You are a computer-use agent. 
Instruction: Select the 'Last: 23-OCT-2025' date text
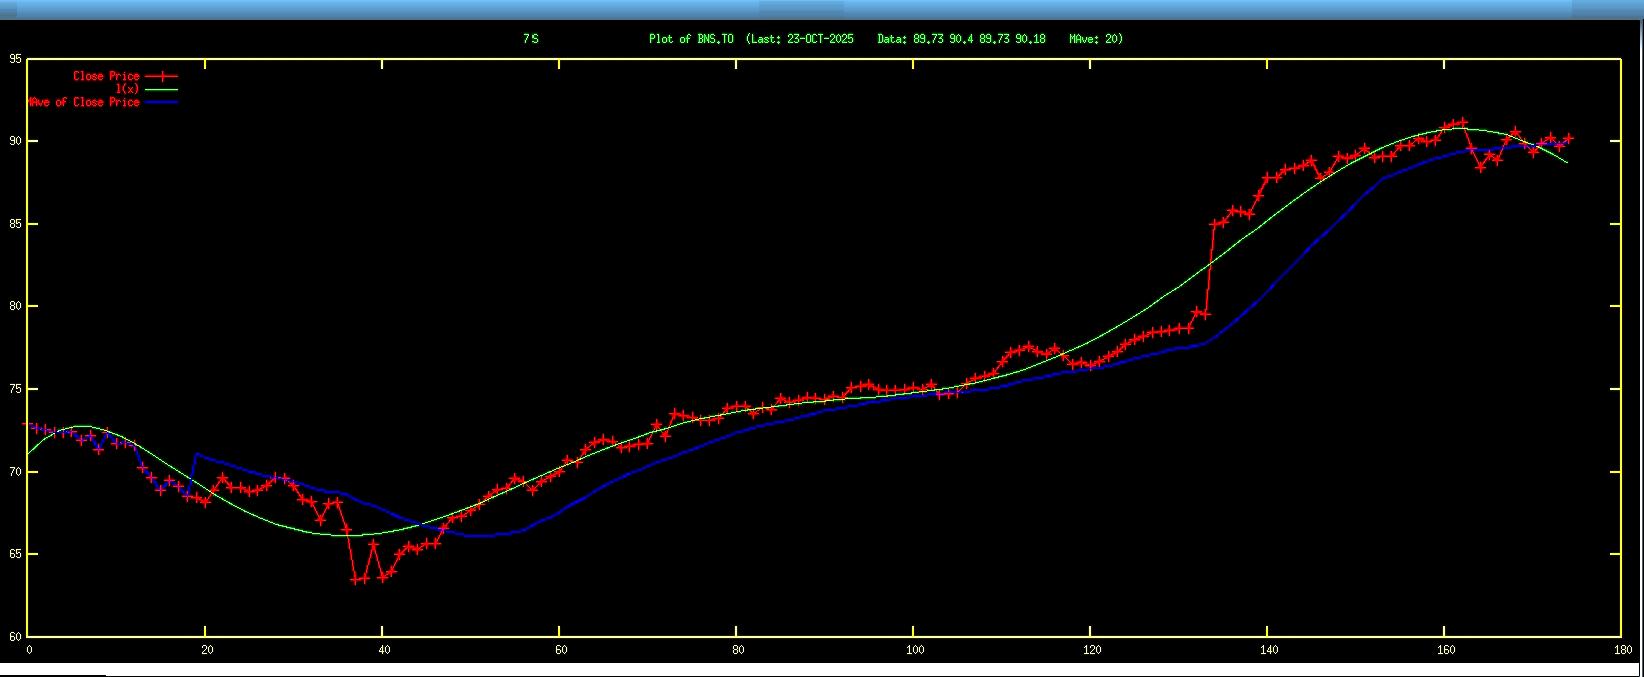pos(800,39)
